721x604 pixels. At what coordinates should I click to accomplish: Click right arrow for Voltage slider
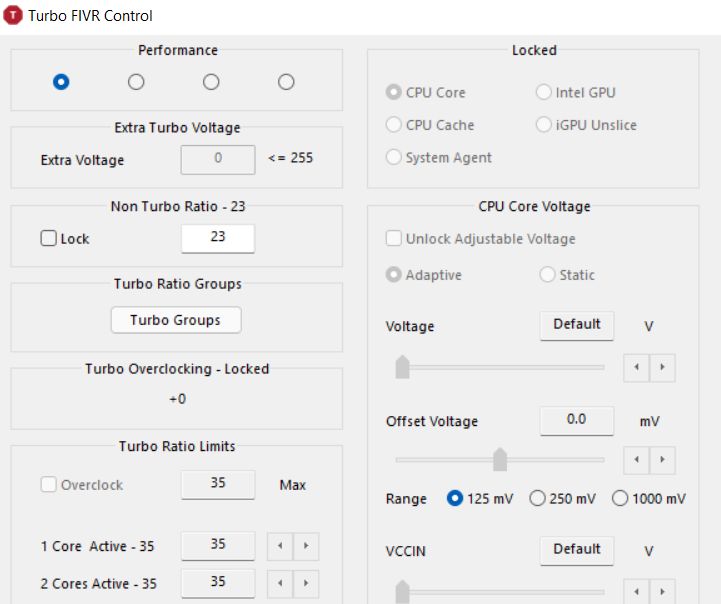[662, 367]
